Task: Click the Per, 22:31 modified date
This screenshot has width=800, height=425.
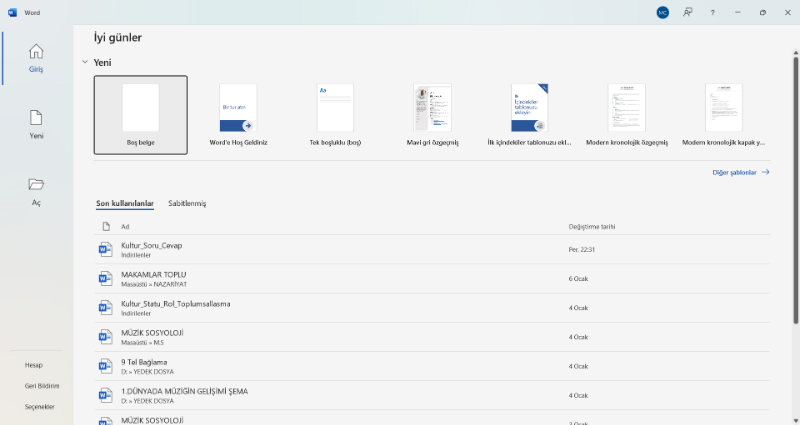Action: coord(582,249)
